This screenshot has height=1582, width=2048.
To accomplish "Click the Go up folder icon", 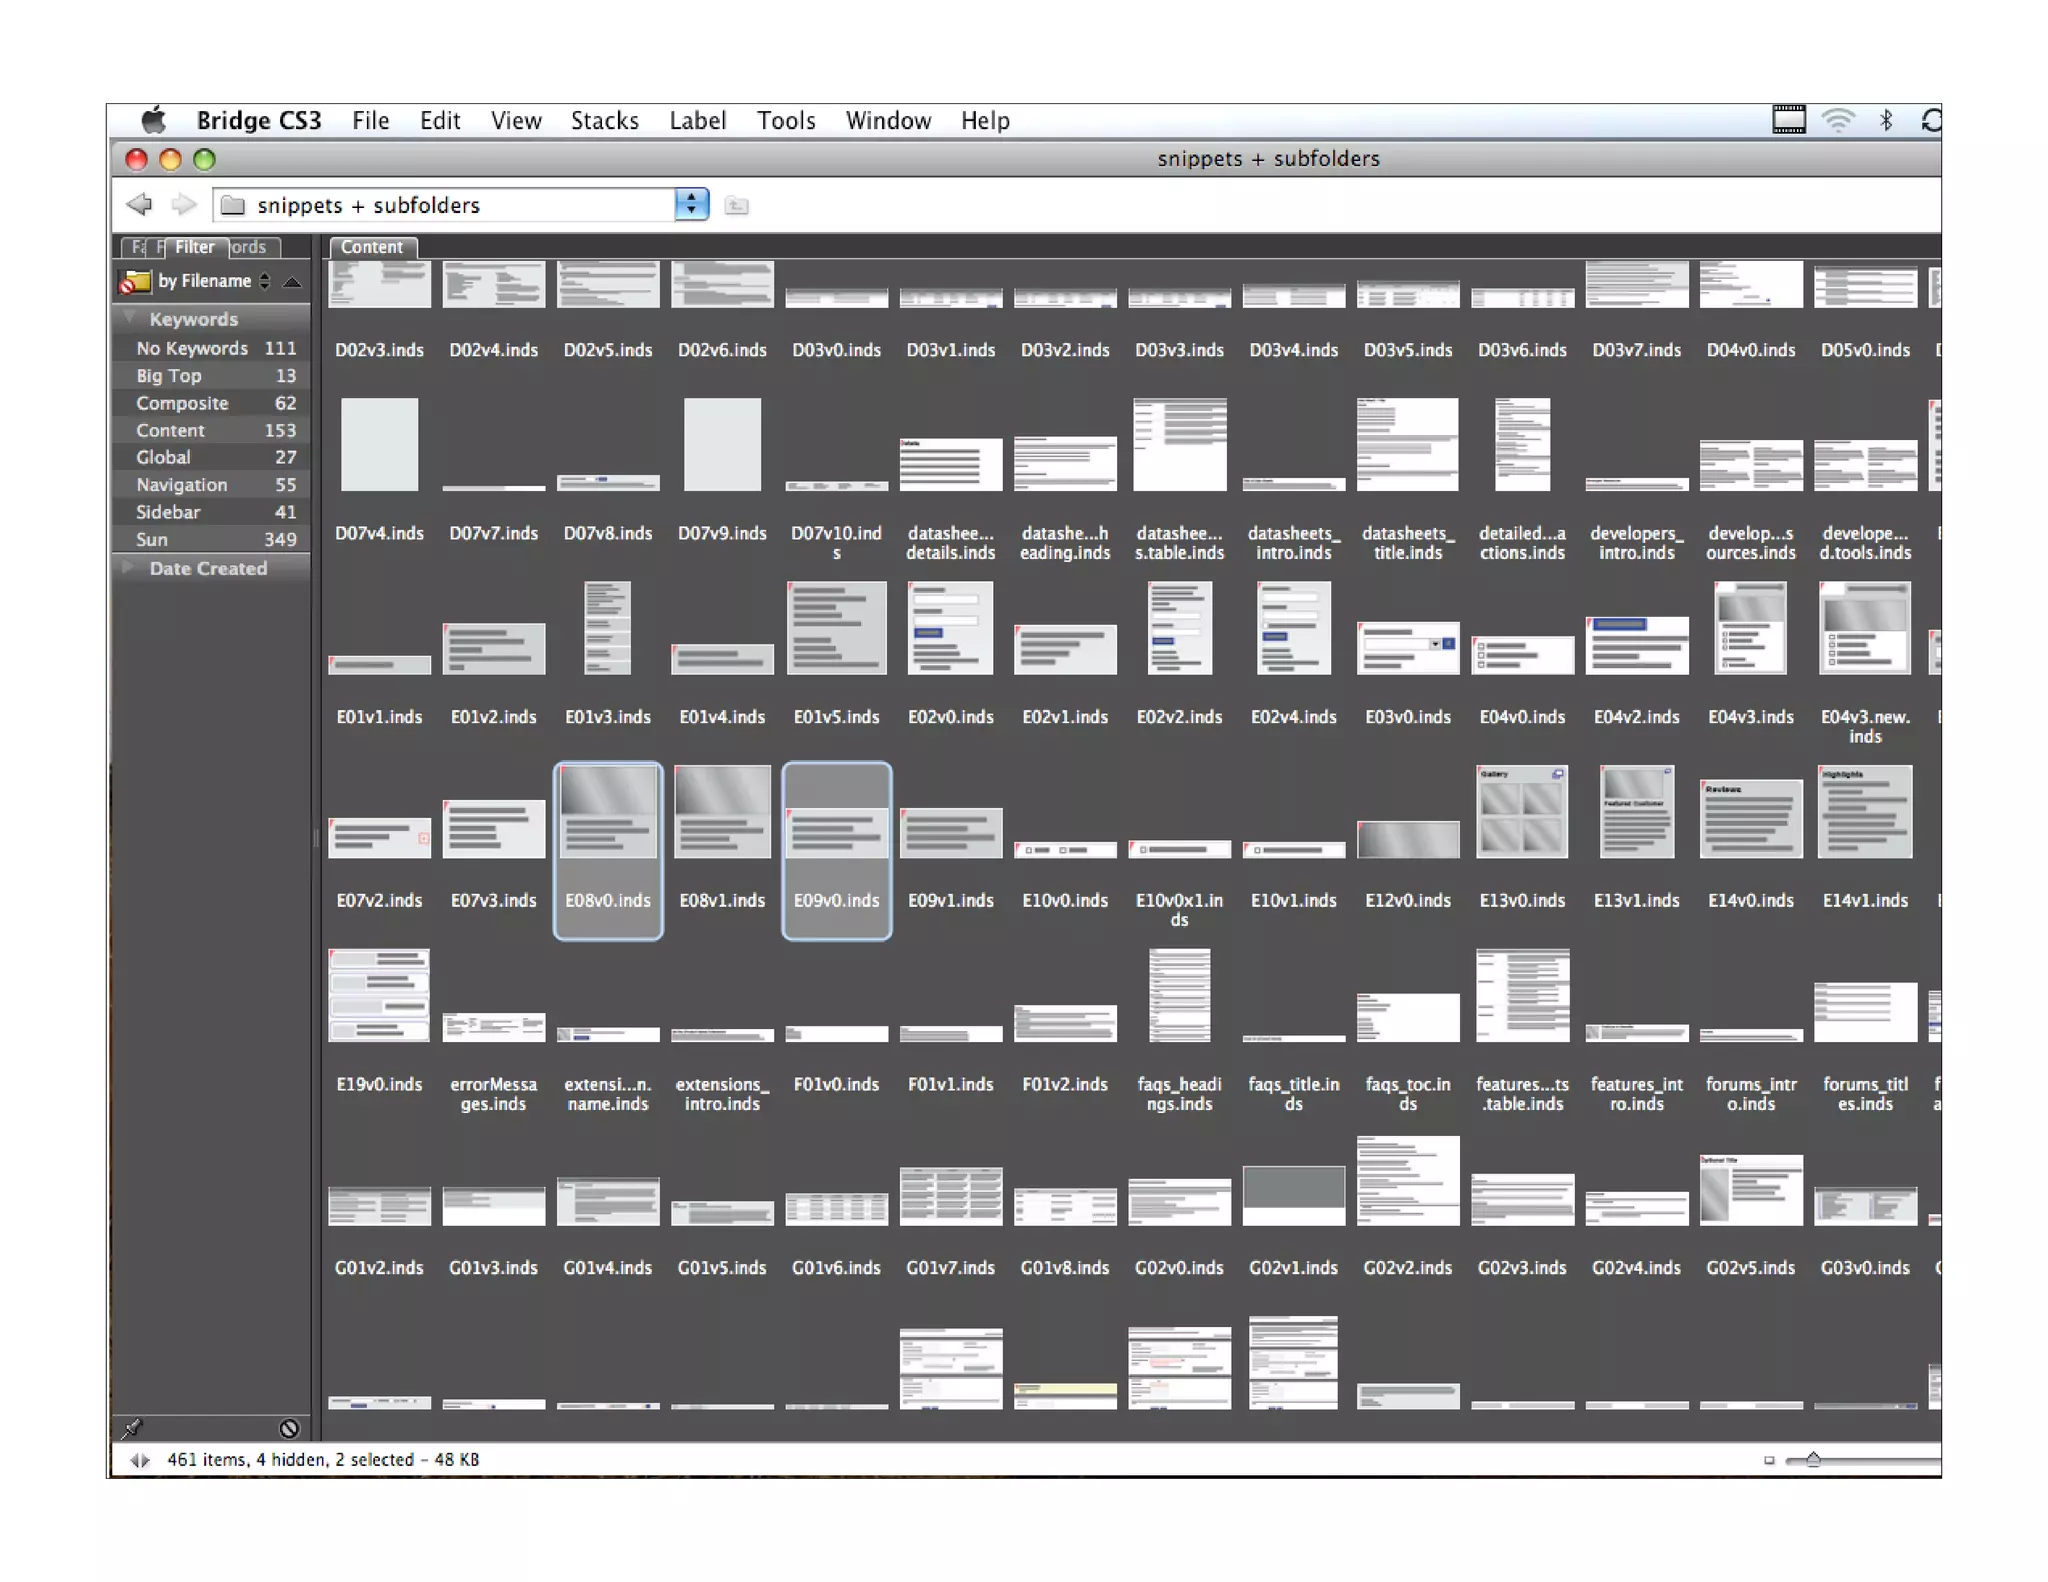I will point(736,206).
